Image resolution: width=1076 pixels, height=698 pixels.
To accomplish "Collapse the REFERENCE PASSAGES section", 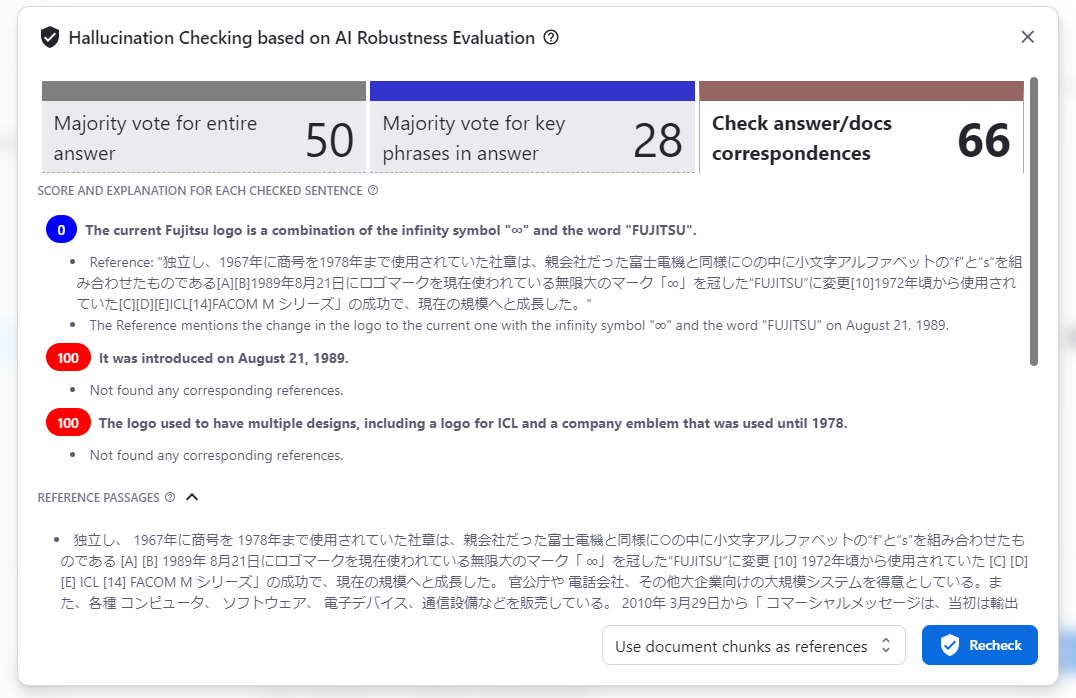I will (190, 497).
